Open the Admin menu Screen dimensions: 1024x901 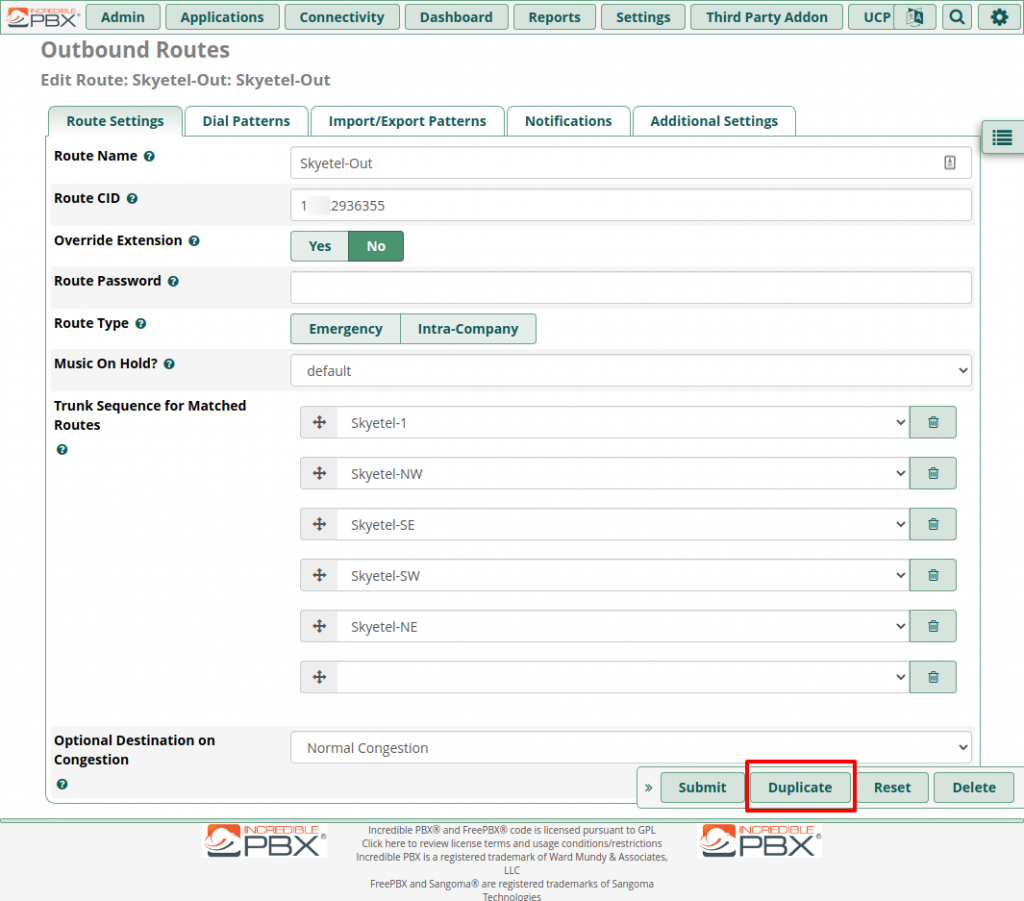(123, 17)
